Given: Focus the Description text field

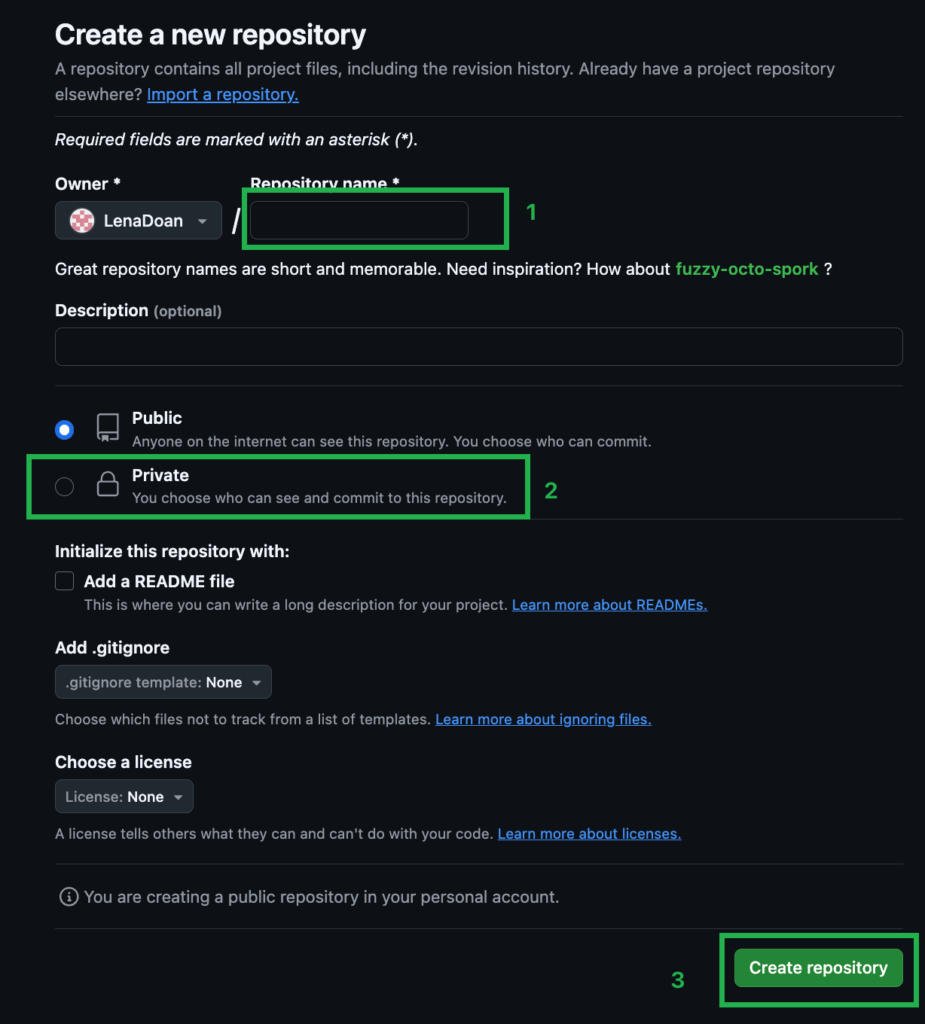Looking at the screenshot, I should click(x=479, y=346).
